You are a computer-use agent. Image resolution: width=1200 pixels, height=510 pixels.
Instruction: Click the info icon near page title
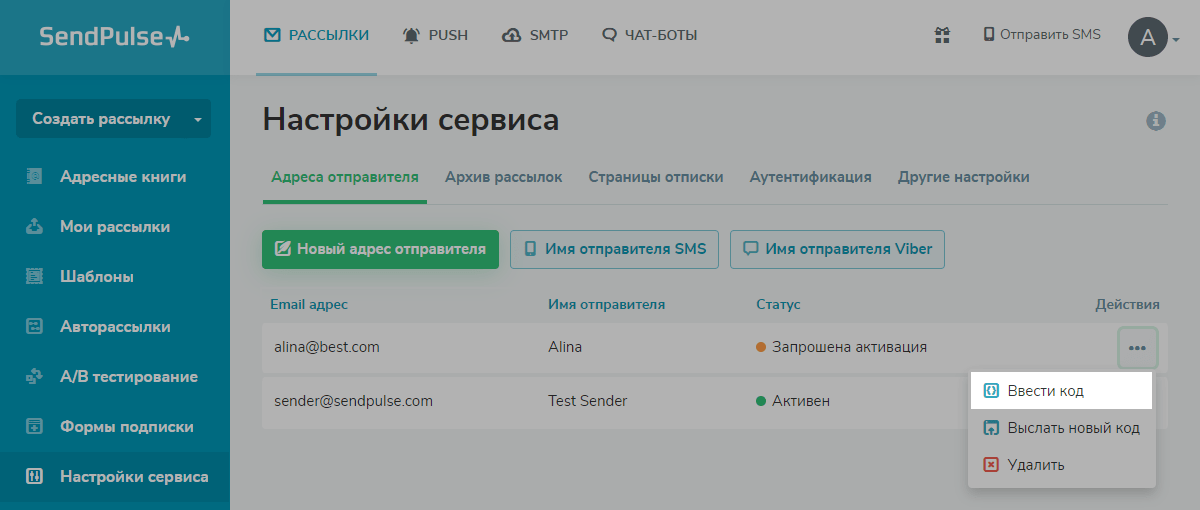point(1156,121)
